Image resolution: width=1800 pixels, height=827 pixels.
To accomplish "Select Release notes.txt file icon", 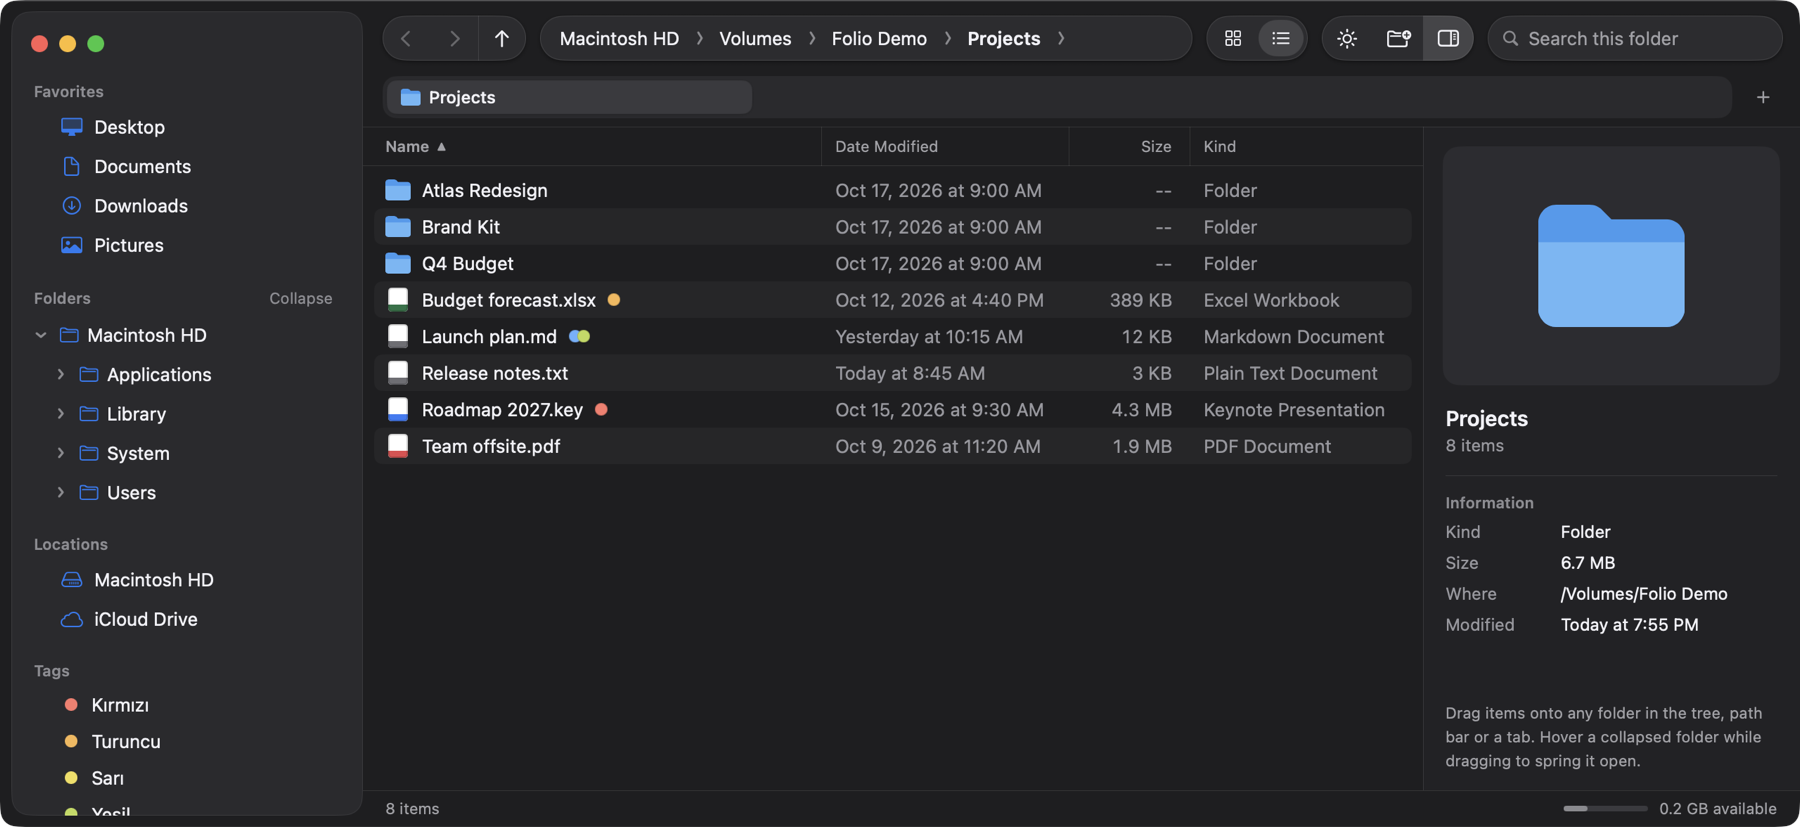I will (398, 373).
